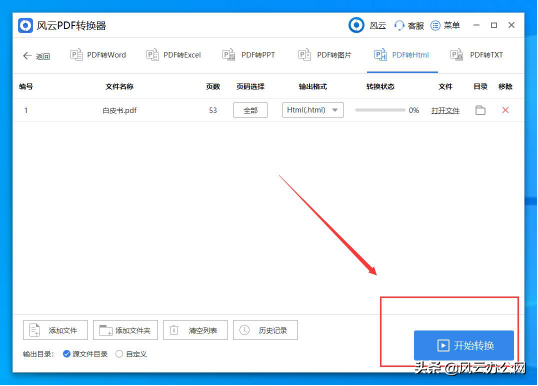Click the 清空列表 button

(195, 330)
